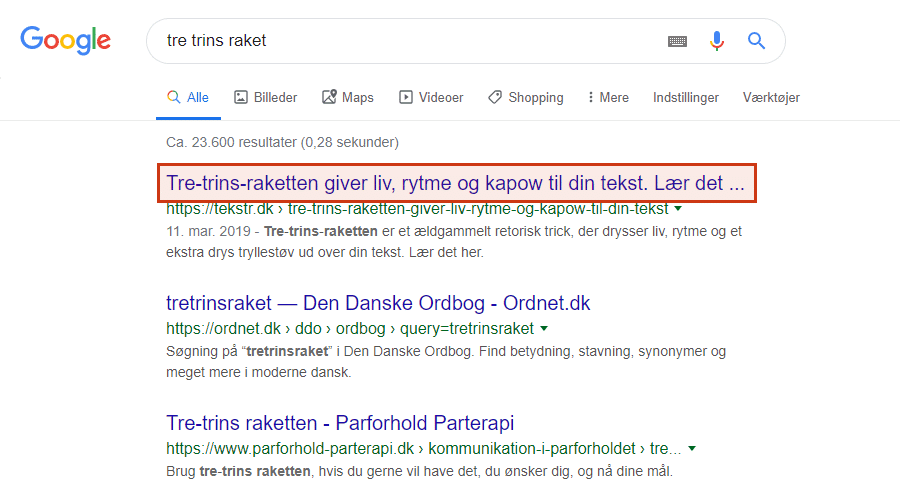This screenshot has height=493, width=900.
Task: Open Indstillinger
Action: tap(686, 98)
